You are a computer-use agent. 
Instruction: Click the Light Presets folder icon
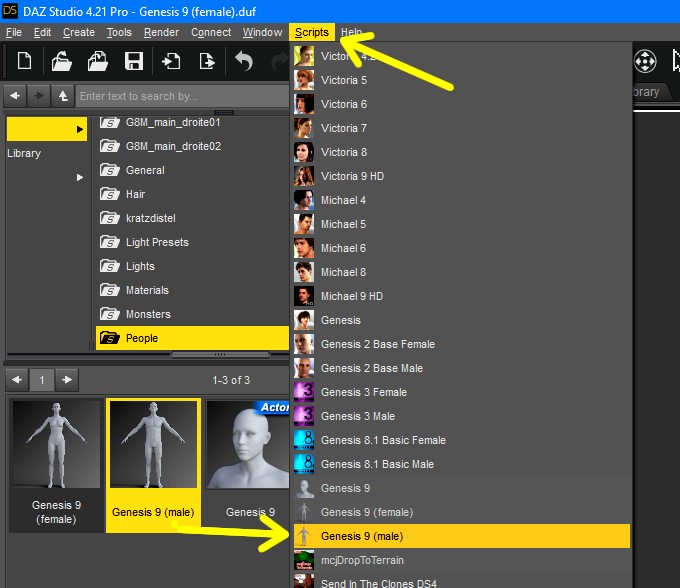[110, 242]
